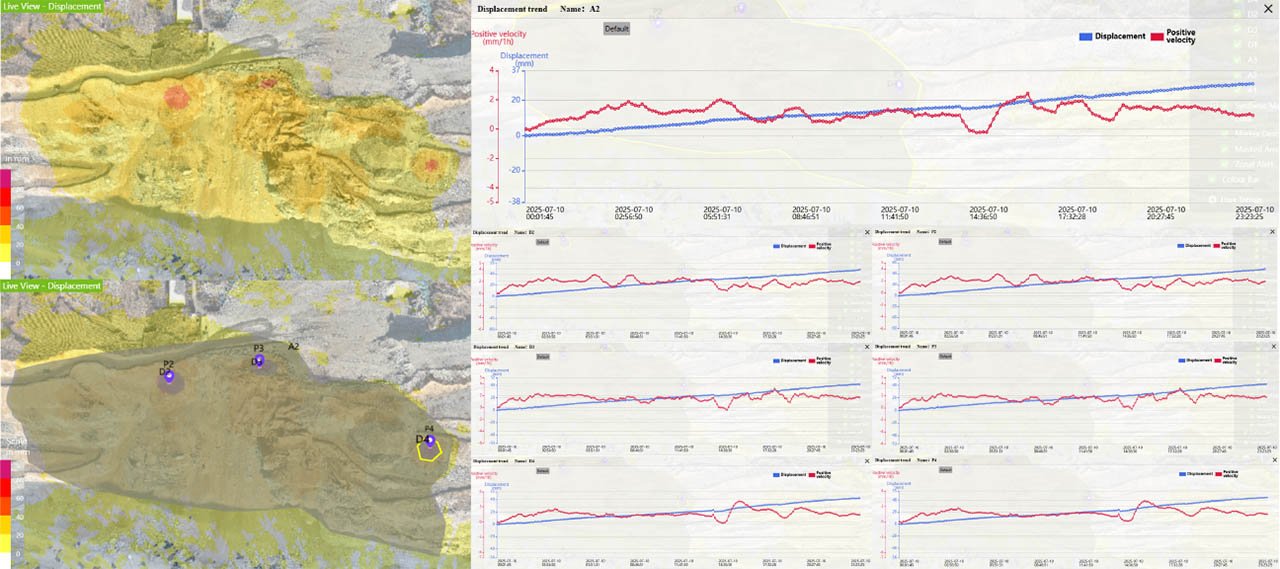Toggle Displacement legend in D4 trend panel
Image resolution: width=1280 pixels, height=569 pixels.
pyautogui.click(x=790, y=475)
